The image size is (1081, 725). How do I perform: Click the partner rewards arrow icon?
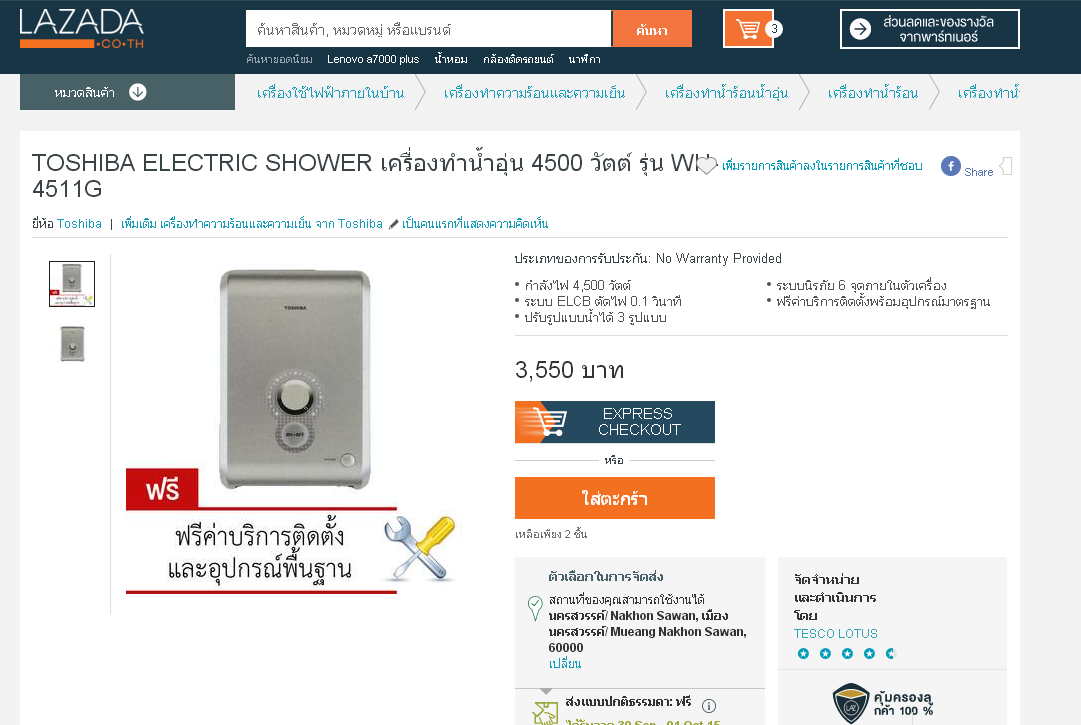[x=860, y=29]
